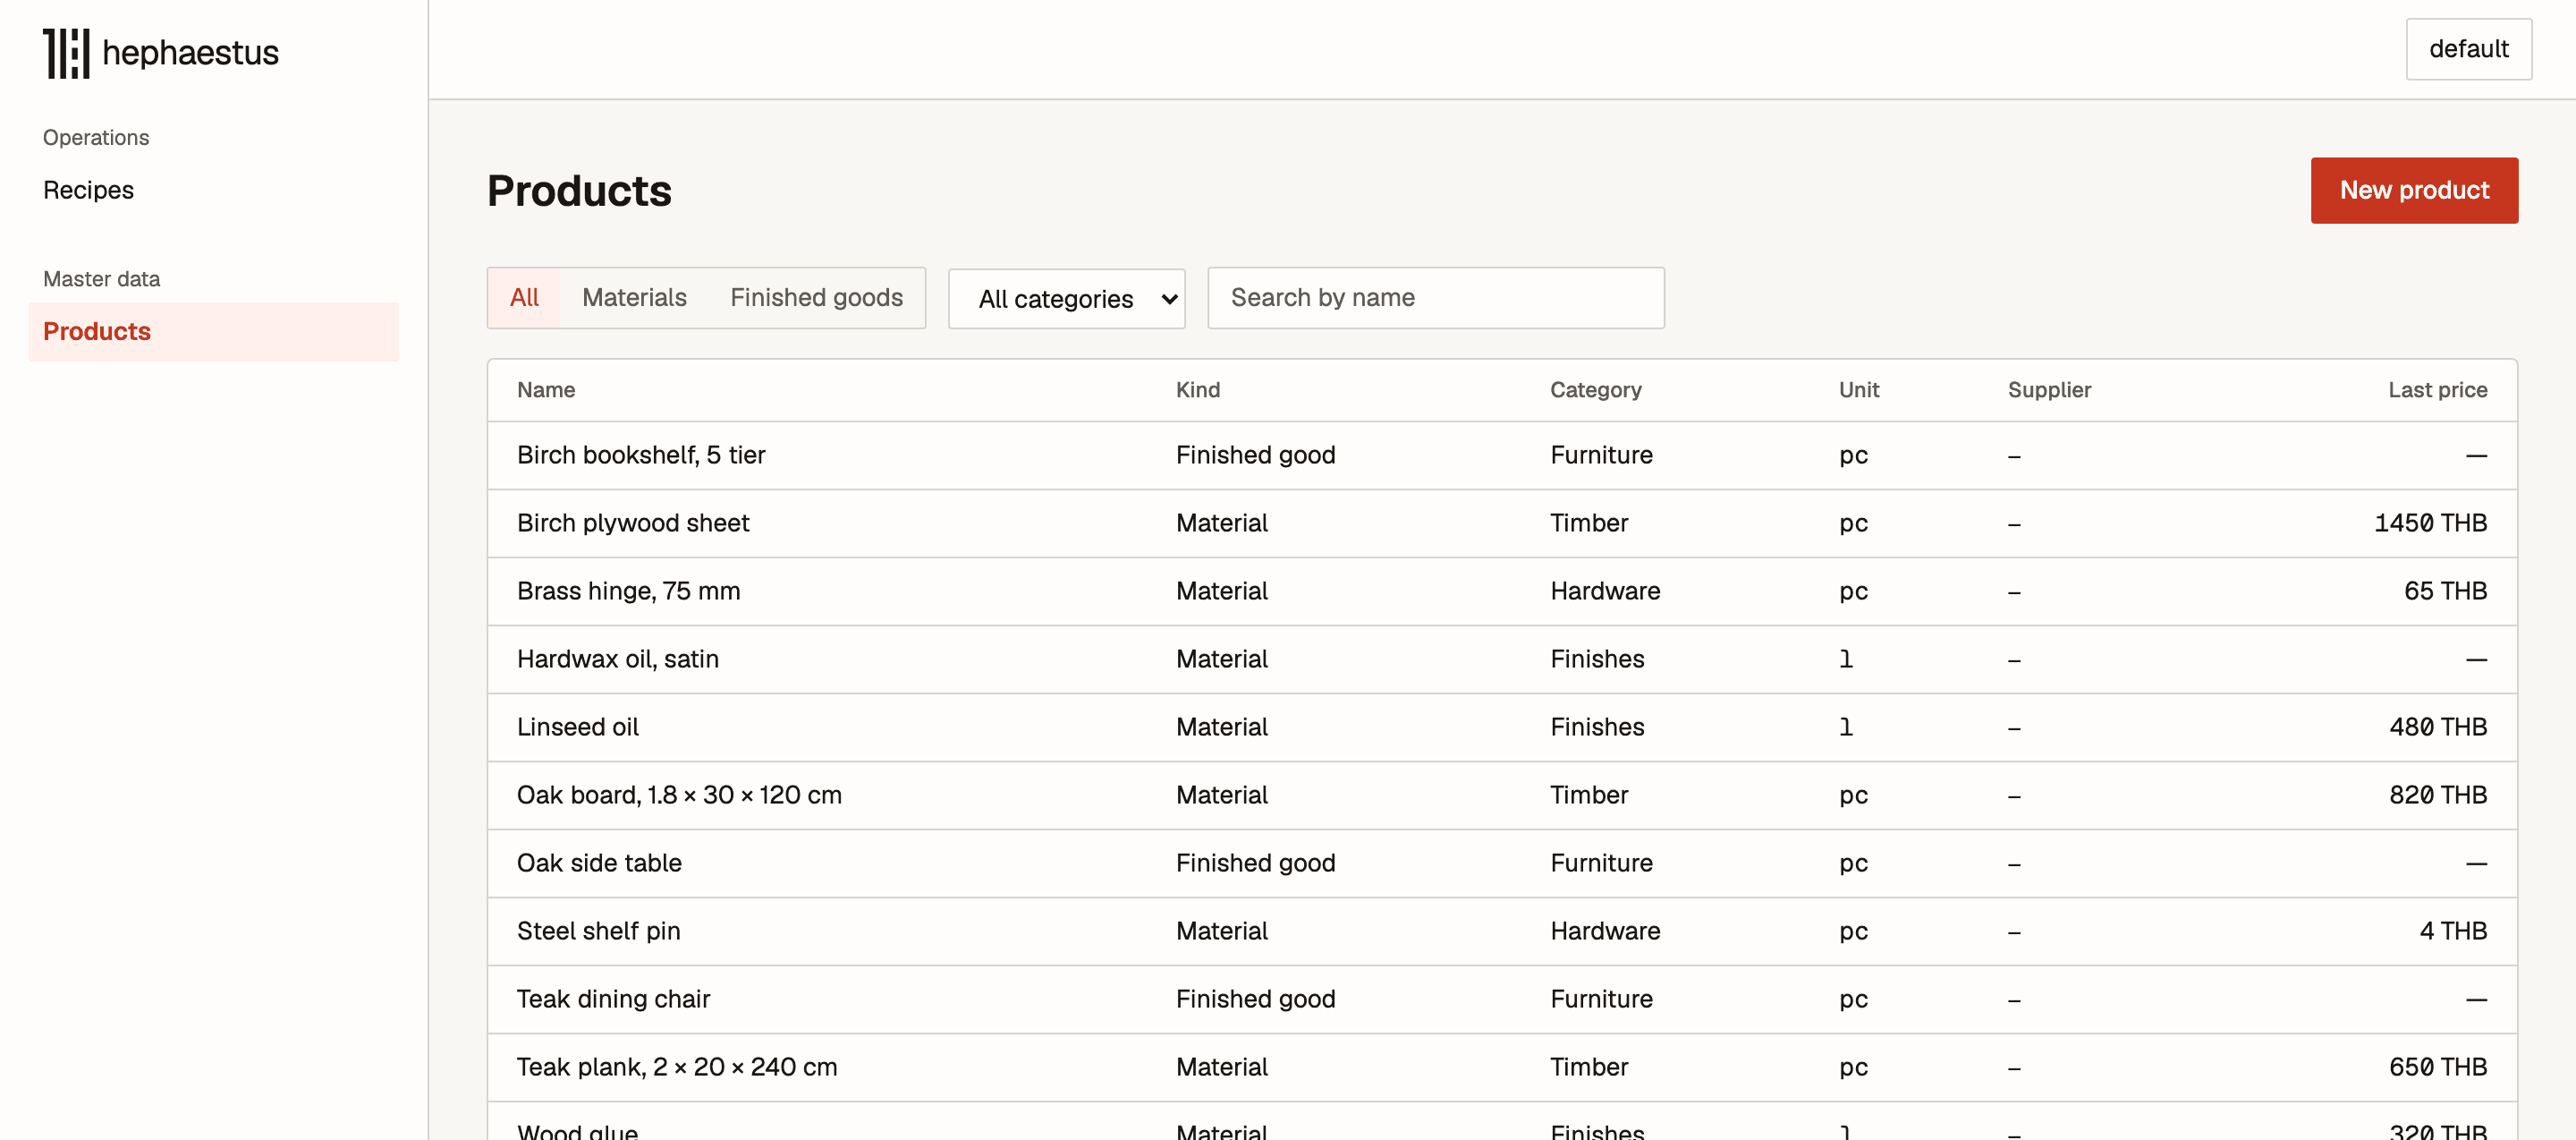This screenshot has width=2576, height=1140.
Task: Click Timber category in Birch plywood sheet row
Action: click(1589, 523)
